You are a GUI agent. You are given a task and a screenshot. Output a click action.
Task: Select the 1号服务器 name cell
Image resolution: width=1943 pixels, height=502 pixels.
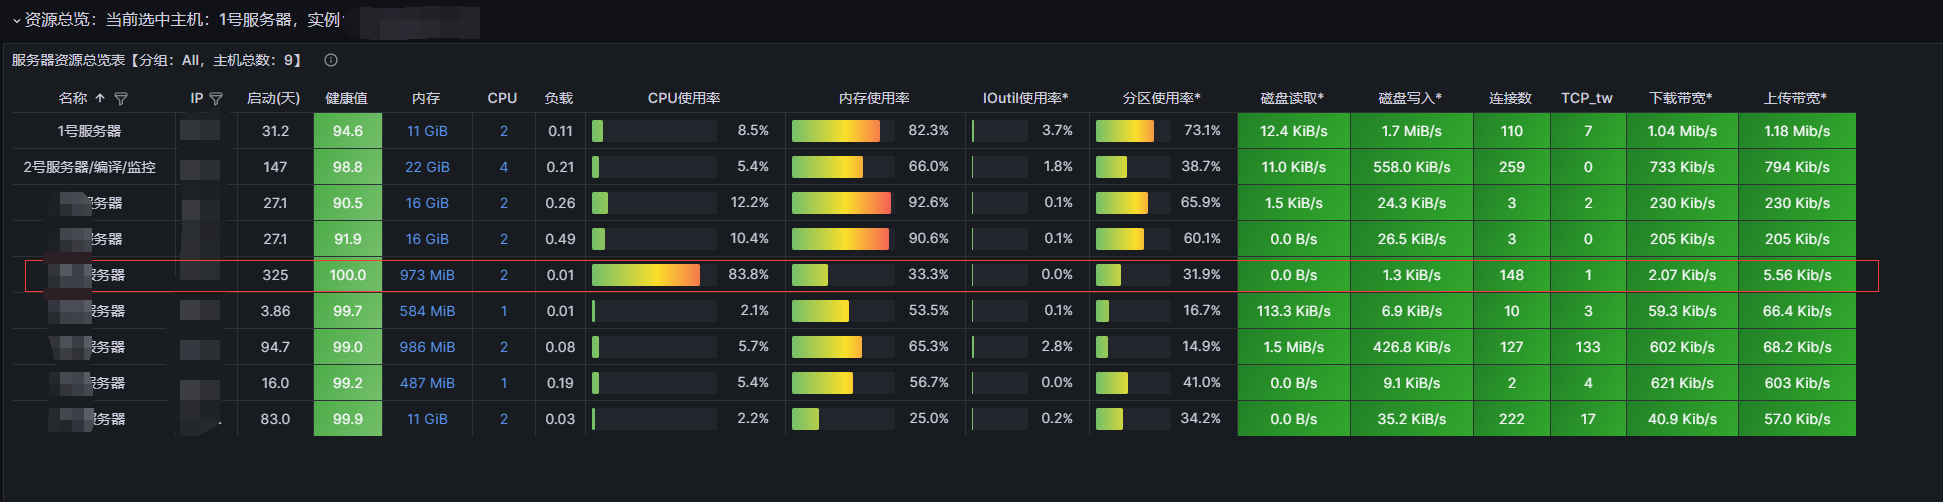(x=89, y=131)
